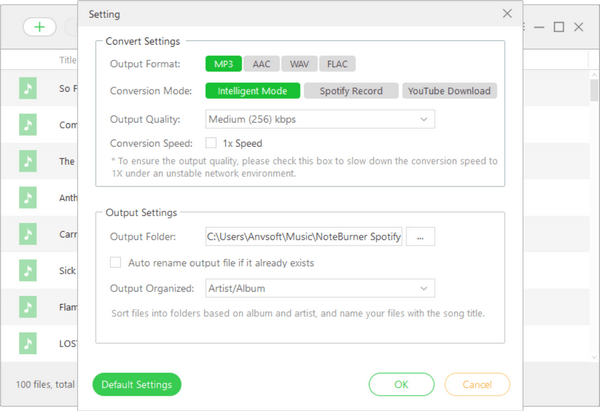Image resolution: width=600 pixels, height=411 pixels.
Task: Select AAC output format
Action: coord(261,64)
